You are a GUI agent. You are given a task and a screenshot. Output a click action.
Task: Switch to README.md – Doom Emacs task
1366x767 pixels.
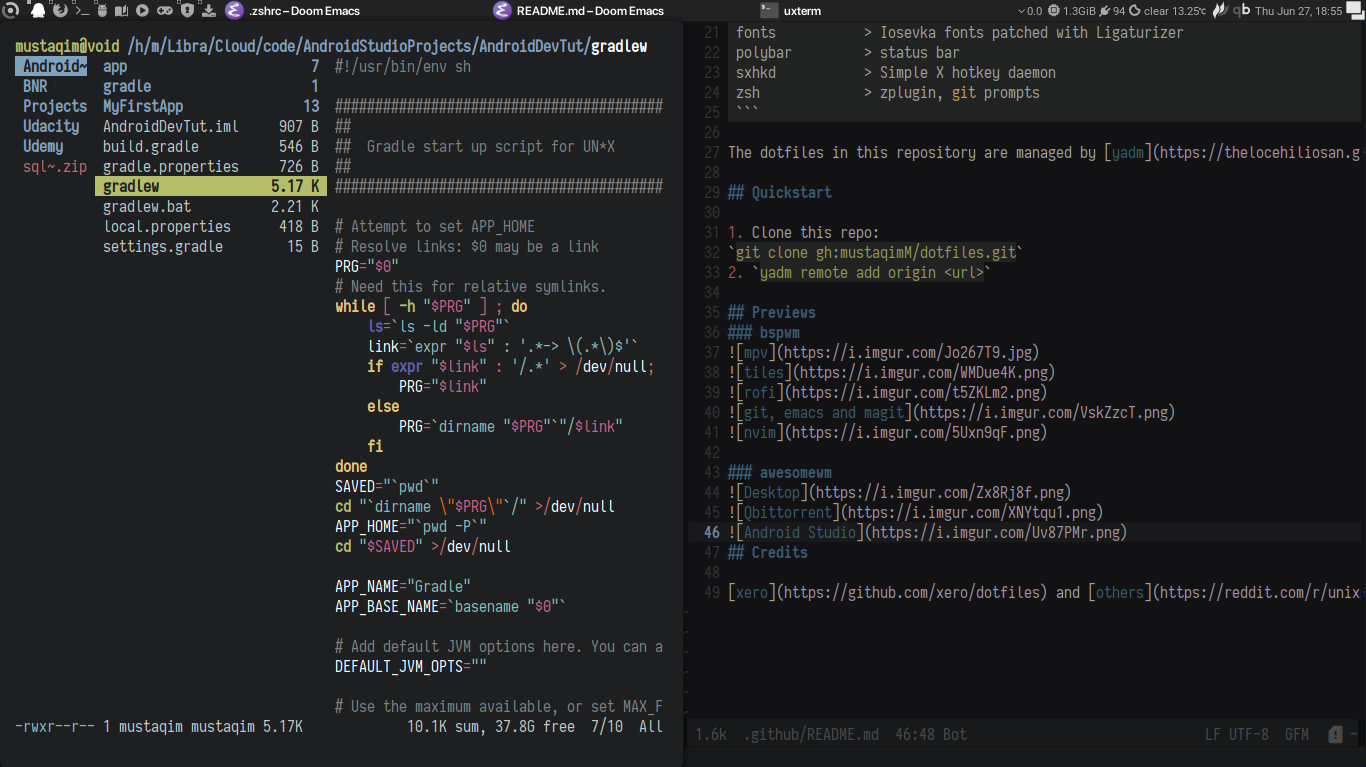(x=578, y=11)
